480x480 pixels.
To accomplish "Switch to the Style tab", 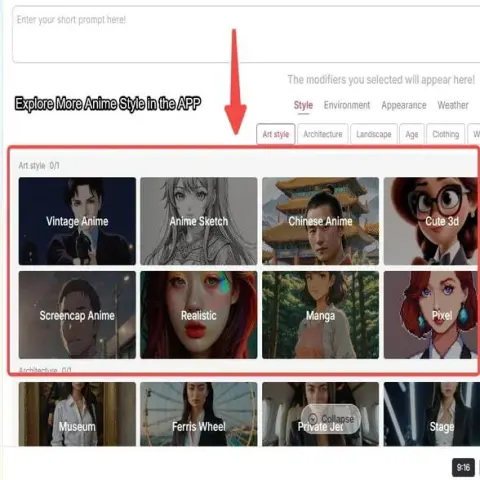I will coord(303,105).
